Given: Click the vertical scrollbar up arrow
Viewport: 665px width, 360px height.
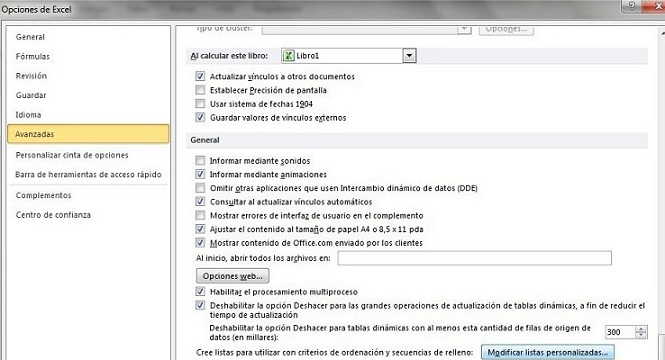Looking at the screenshot, I should pos(662,32).
